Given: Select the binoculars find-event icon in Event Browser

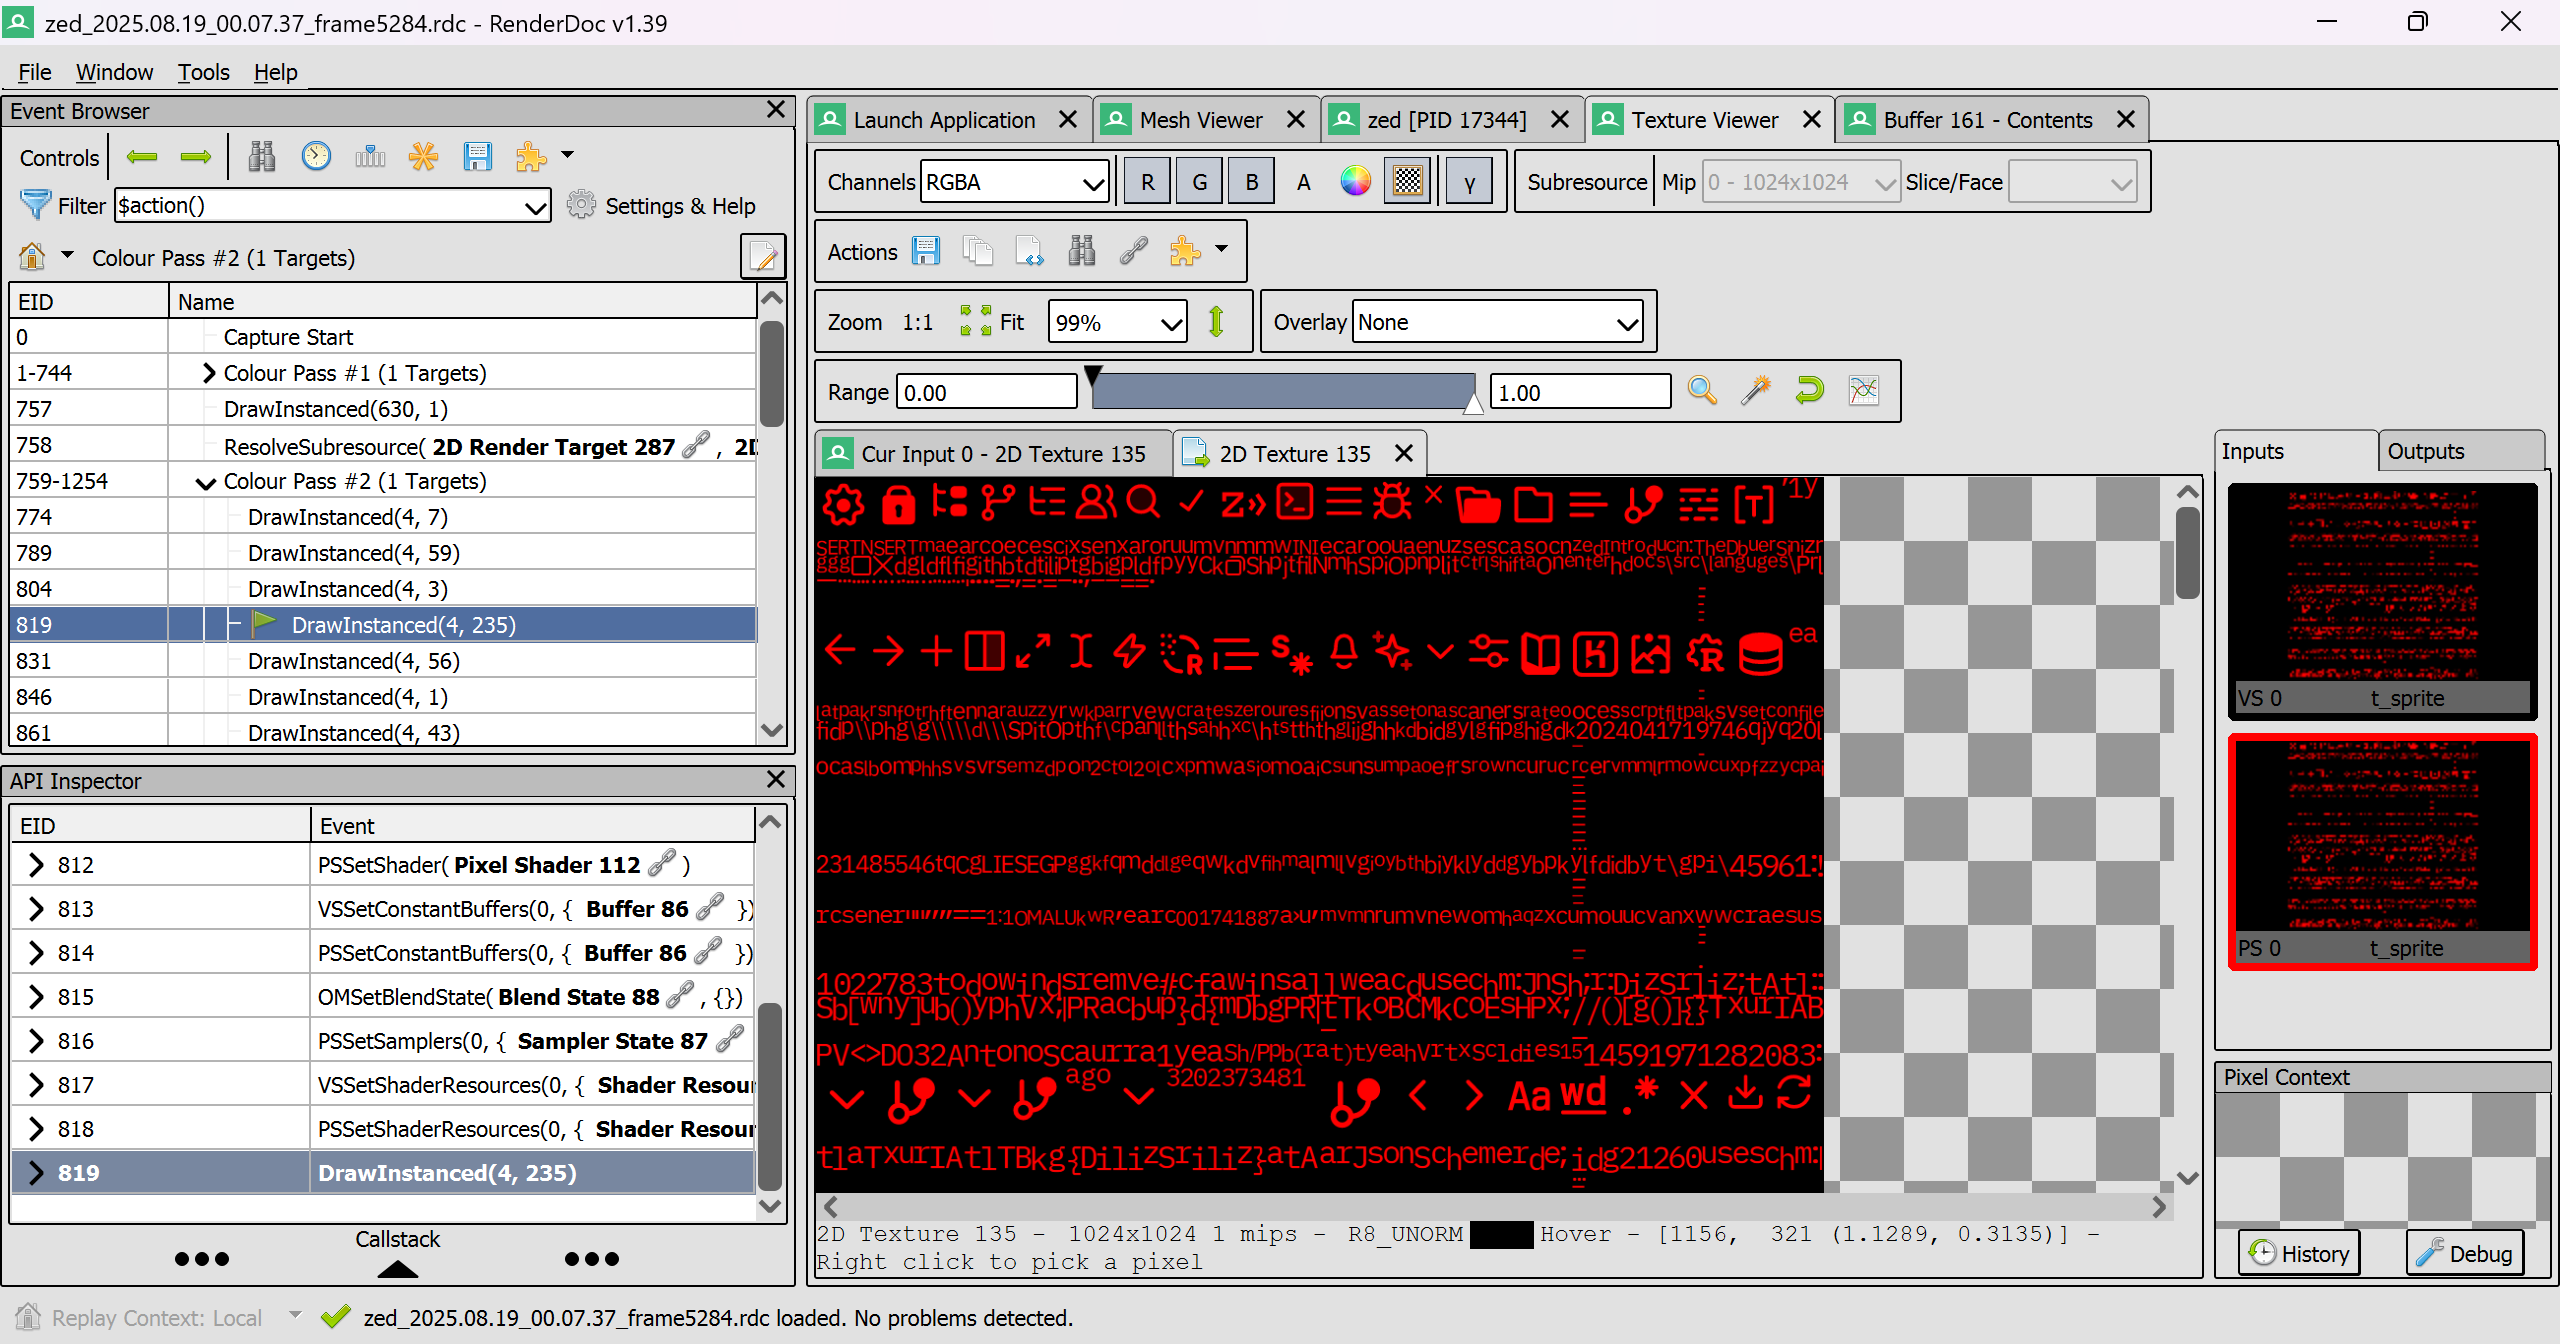Looking at the screenshot, I should tap(262, 157).
